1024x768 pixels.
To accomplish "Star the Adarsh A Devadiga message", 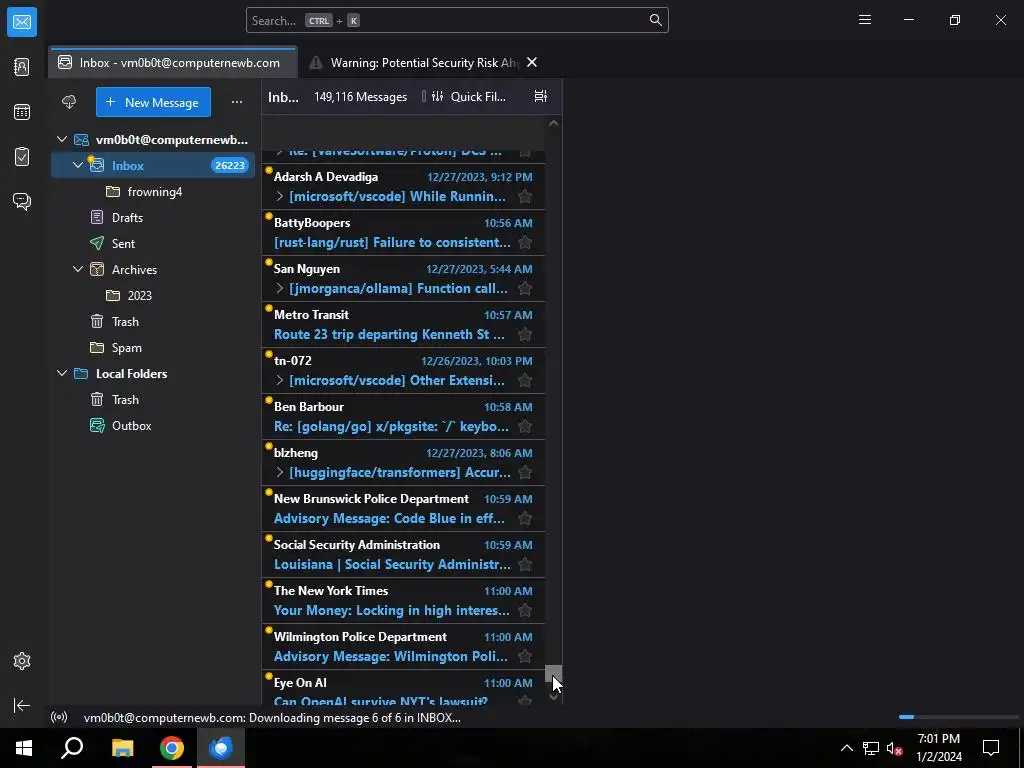I will pyautogui.click(x=524, y=196).
